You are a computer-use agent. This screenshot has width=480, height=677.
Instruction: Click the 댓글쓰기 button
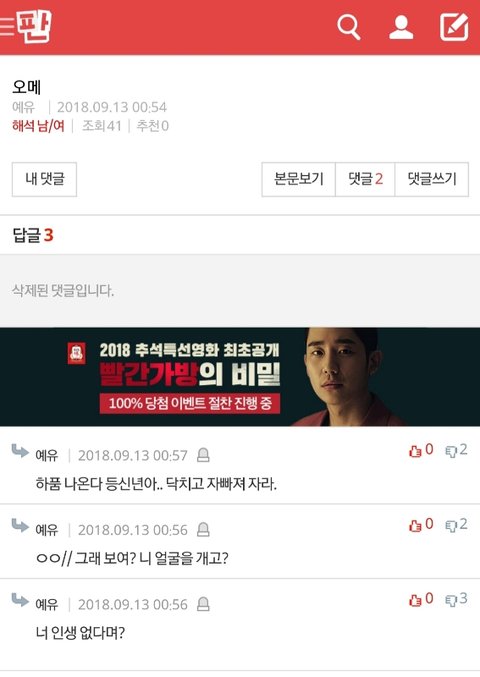click(432, 179)
